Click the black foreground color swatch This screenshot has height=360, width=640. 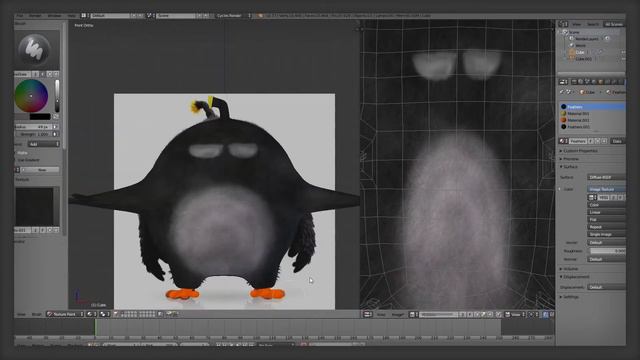40,117
